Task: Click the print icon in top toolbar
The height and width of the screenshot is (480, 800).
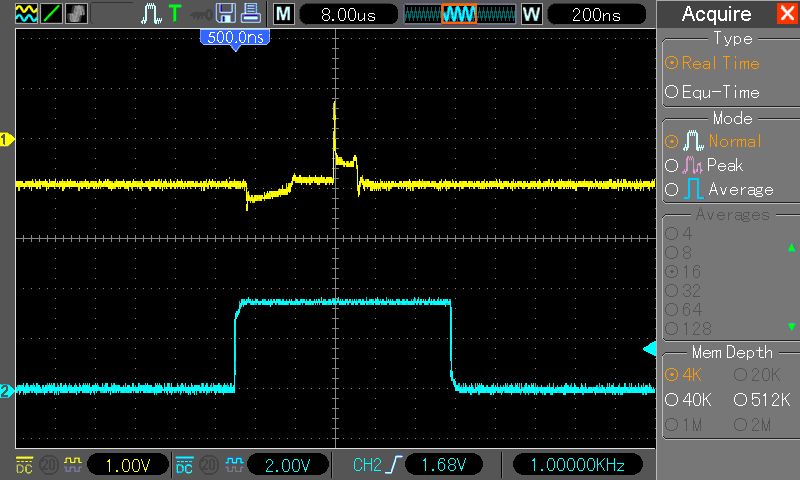Action: [251, 14]
